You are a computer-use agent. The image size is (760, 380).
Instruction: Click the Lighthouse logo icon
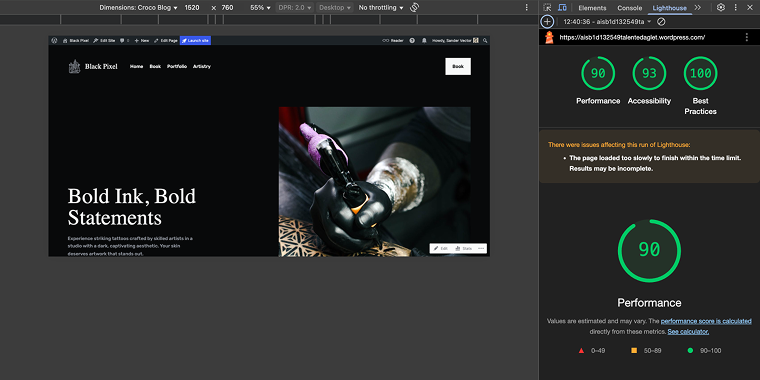(x=549, y=37)
